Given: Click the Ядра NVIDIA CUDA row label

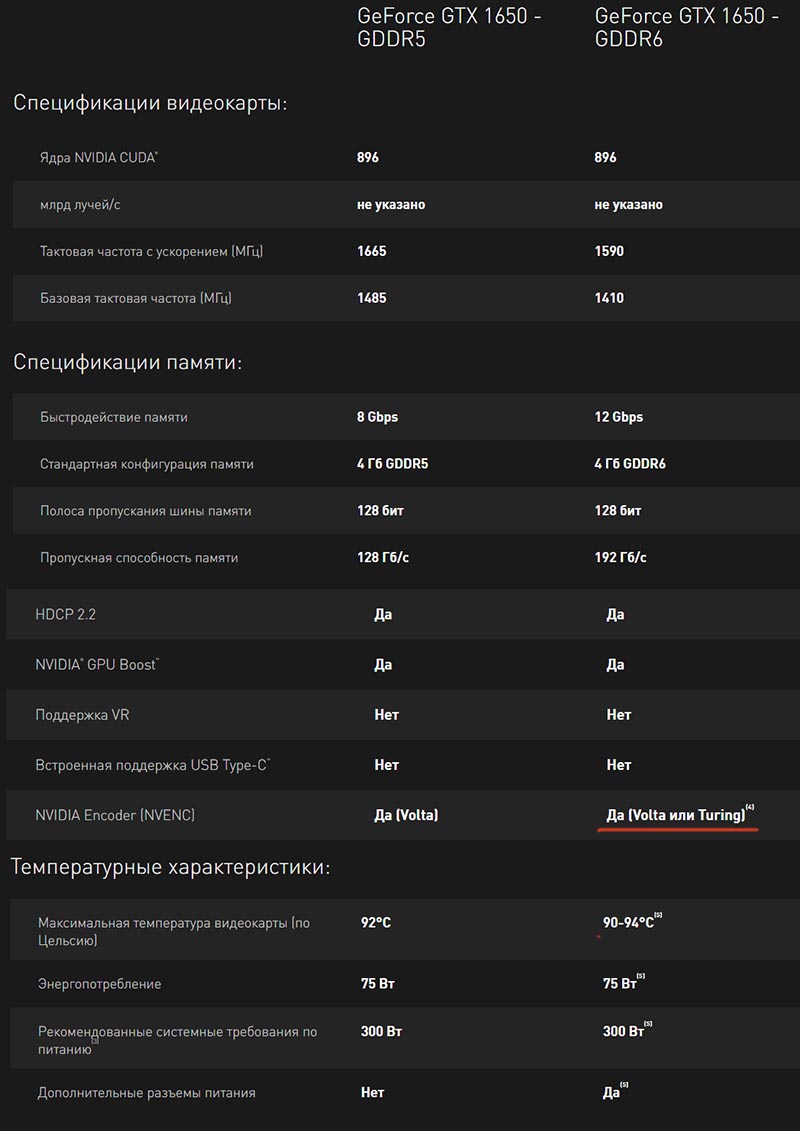Looking at the screenshot, I should (99, 157).
